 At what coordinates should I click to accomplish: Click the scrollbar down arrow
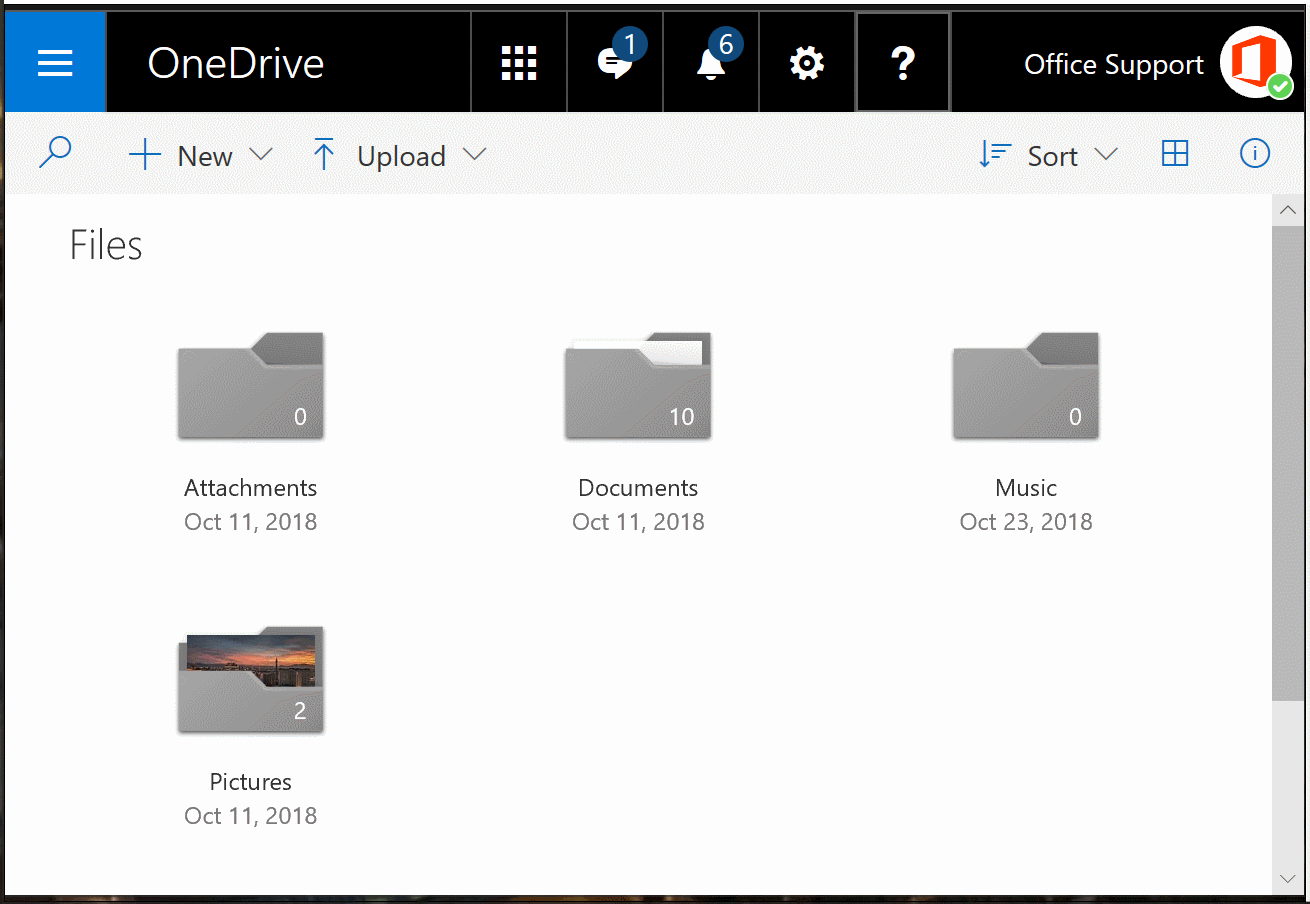(1288, 877)
